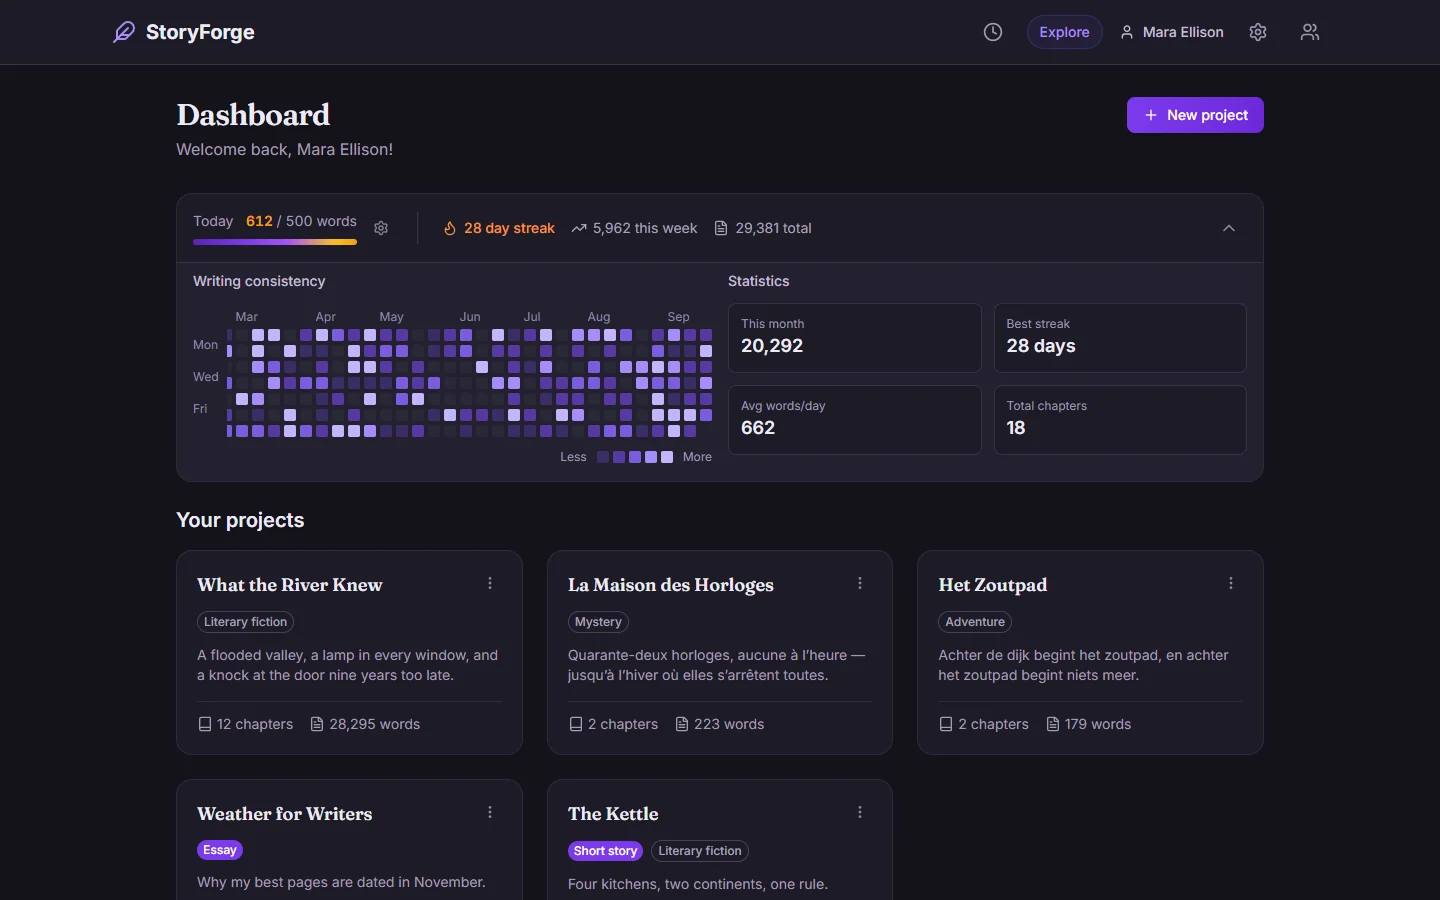Open menu for The Kettle
1440x900 pixels.
tap(860, 812)
